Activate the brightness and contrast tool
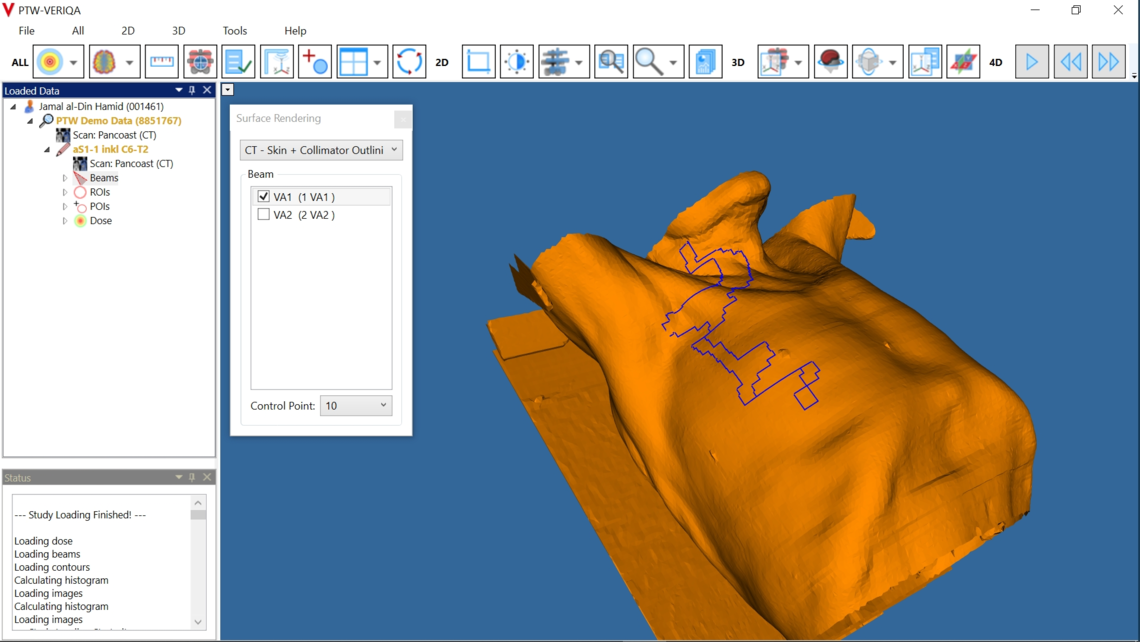 pos(516,61)
